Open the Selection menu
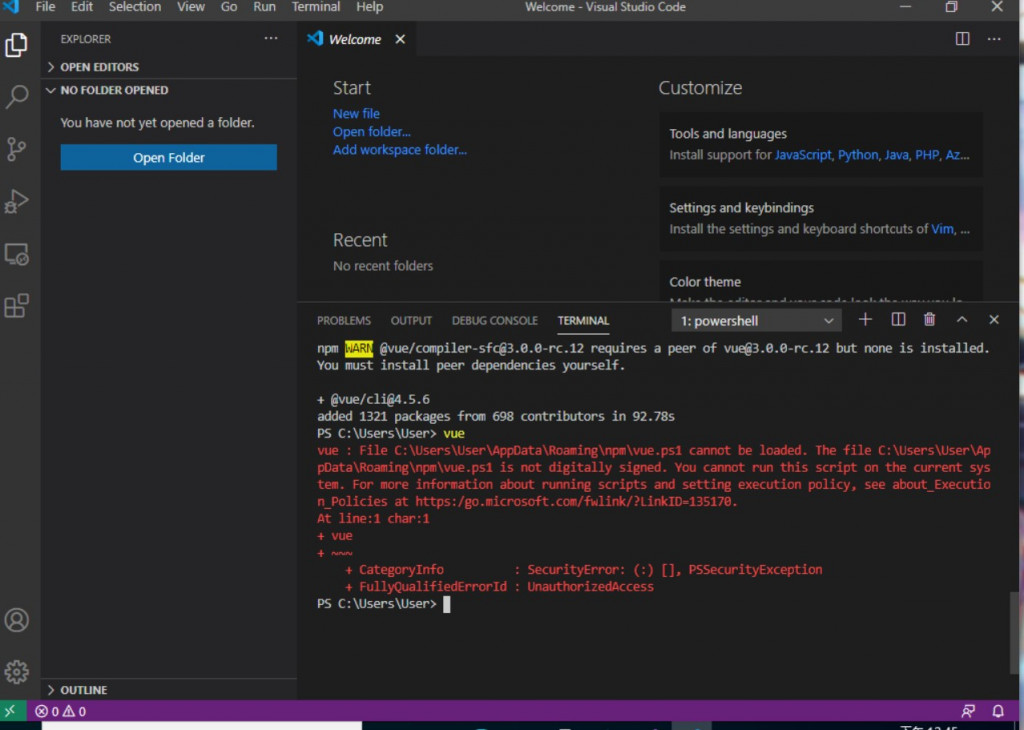The width and height of the screenshot is (1024, 730). pos(135,7)
